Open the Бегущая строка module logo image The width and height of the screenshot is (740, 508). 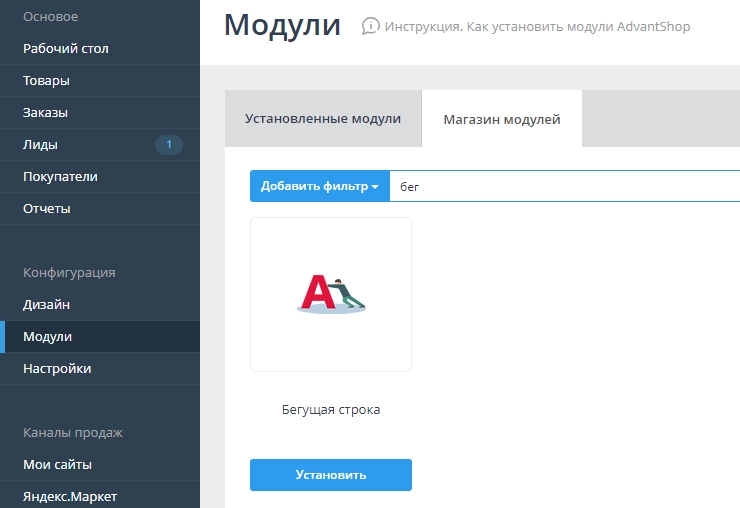[331, 295]
